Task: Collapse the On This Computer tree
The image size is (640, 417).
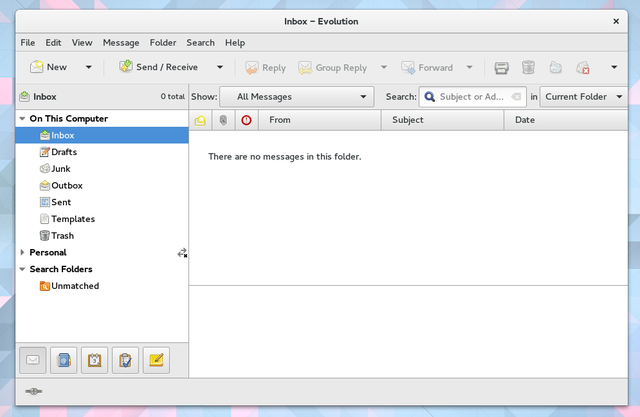Action: click(22, 119)
